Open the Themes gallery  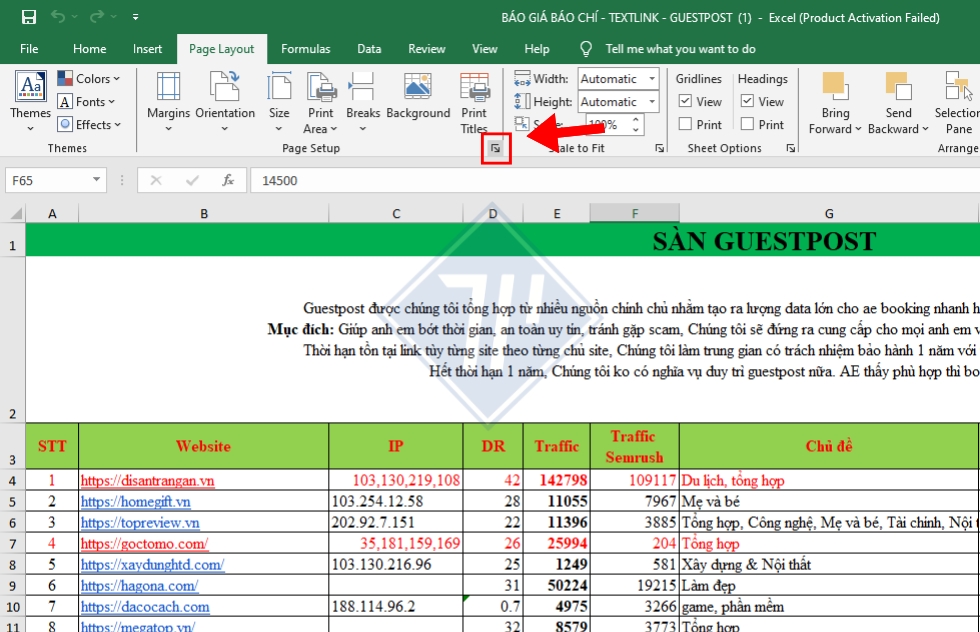click(29, 100)
